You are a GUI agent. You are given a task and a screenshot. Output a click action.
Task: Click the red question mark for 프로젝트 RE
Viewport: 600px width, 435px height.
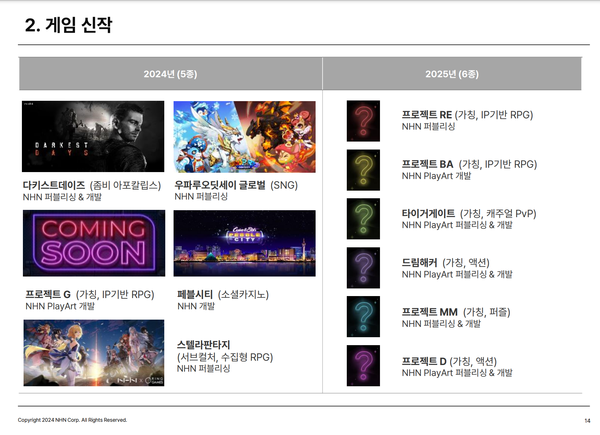(363, 121)
